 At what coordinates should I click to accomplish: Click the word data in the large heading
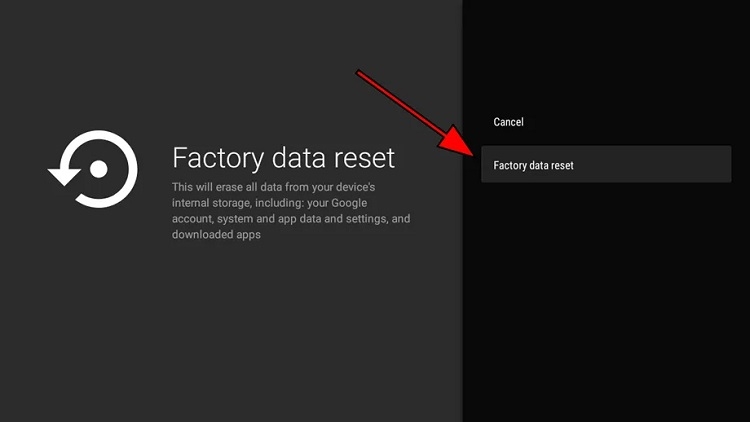click(295, 158)
